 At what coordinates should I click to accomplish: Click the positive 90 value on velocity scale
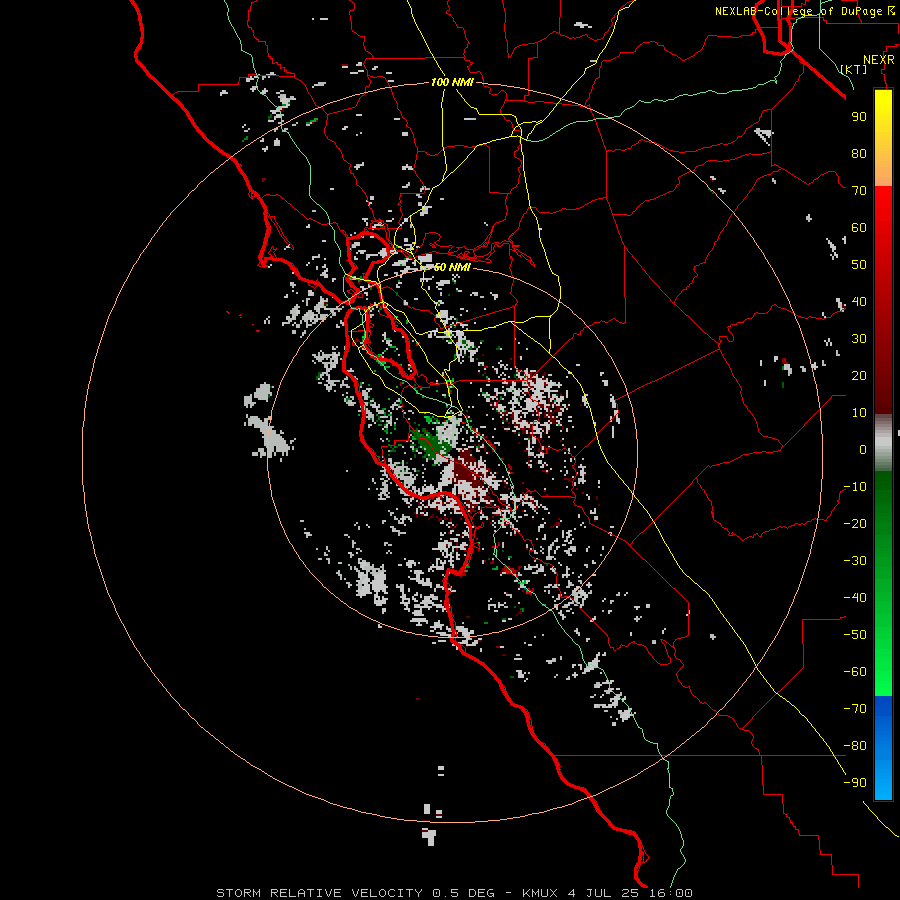[859, 117]
